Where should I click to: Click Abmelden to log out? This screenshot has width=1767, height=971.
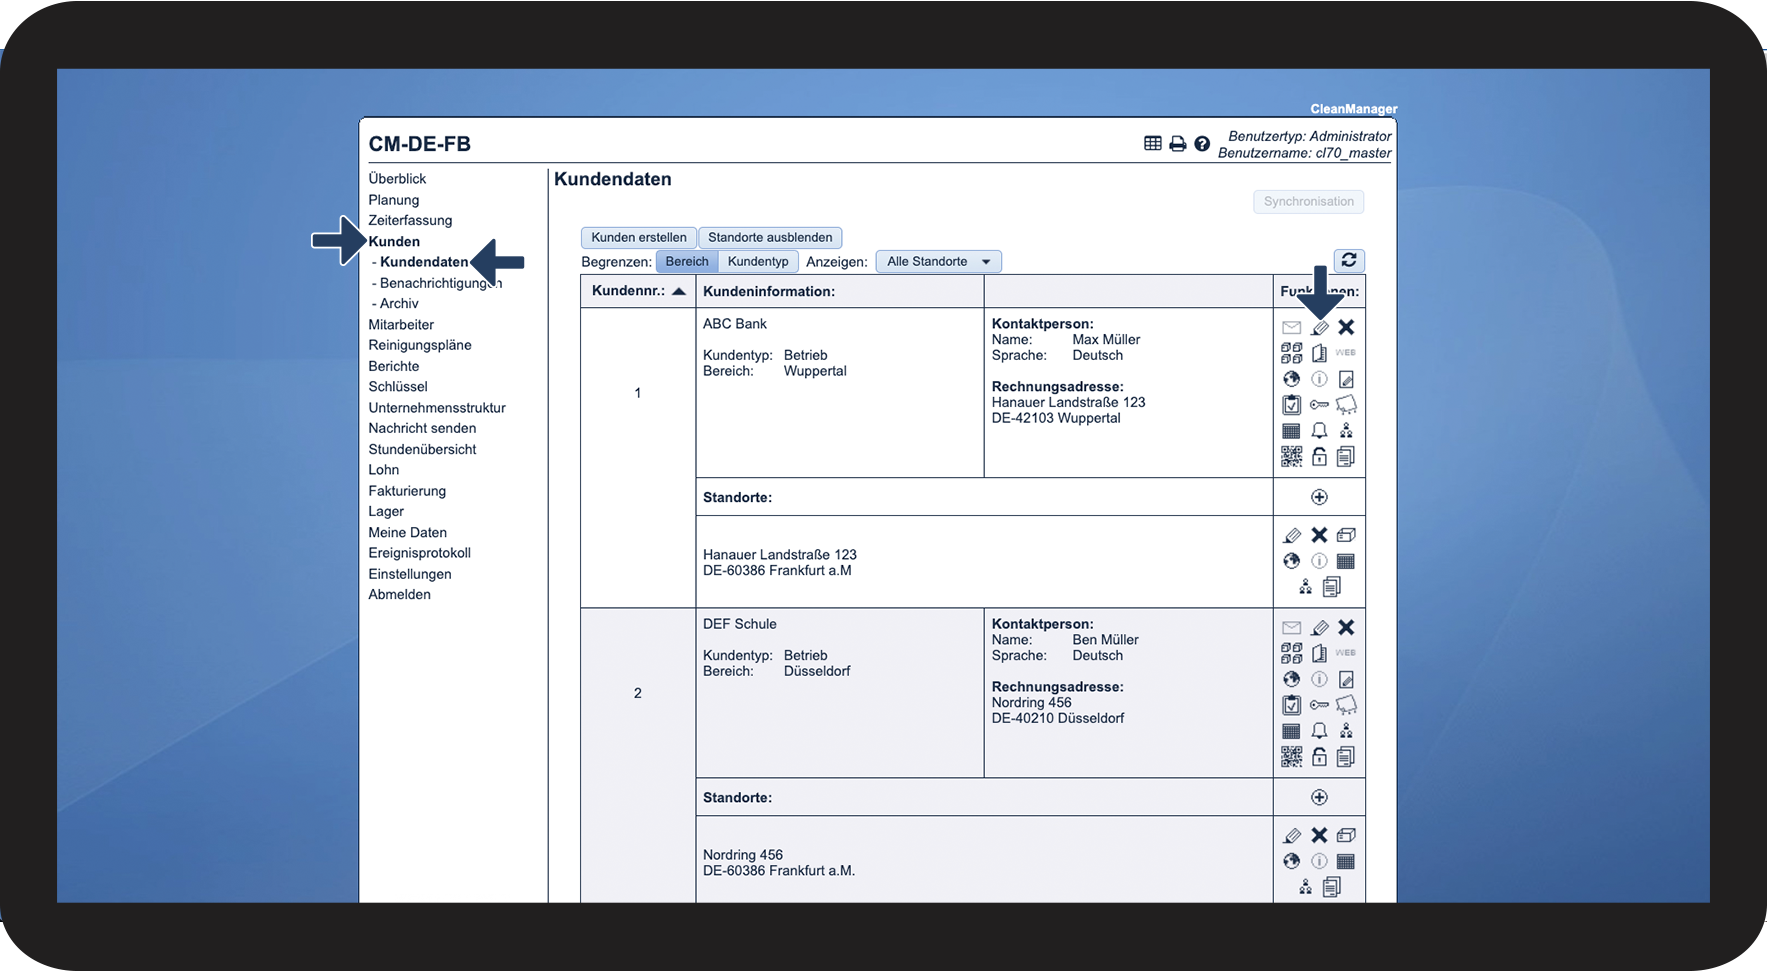pyautogui.click(x=400, y=594)
